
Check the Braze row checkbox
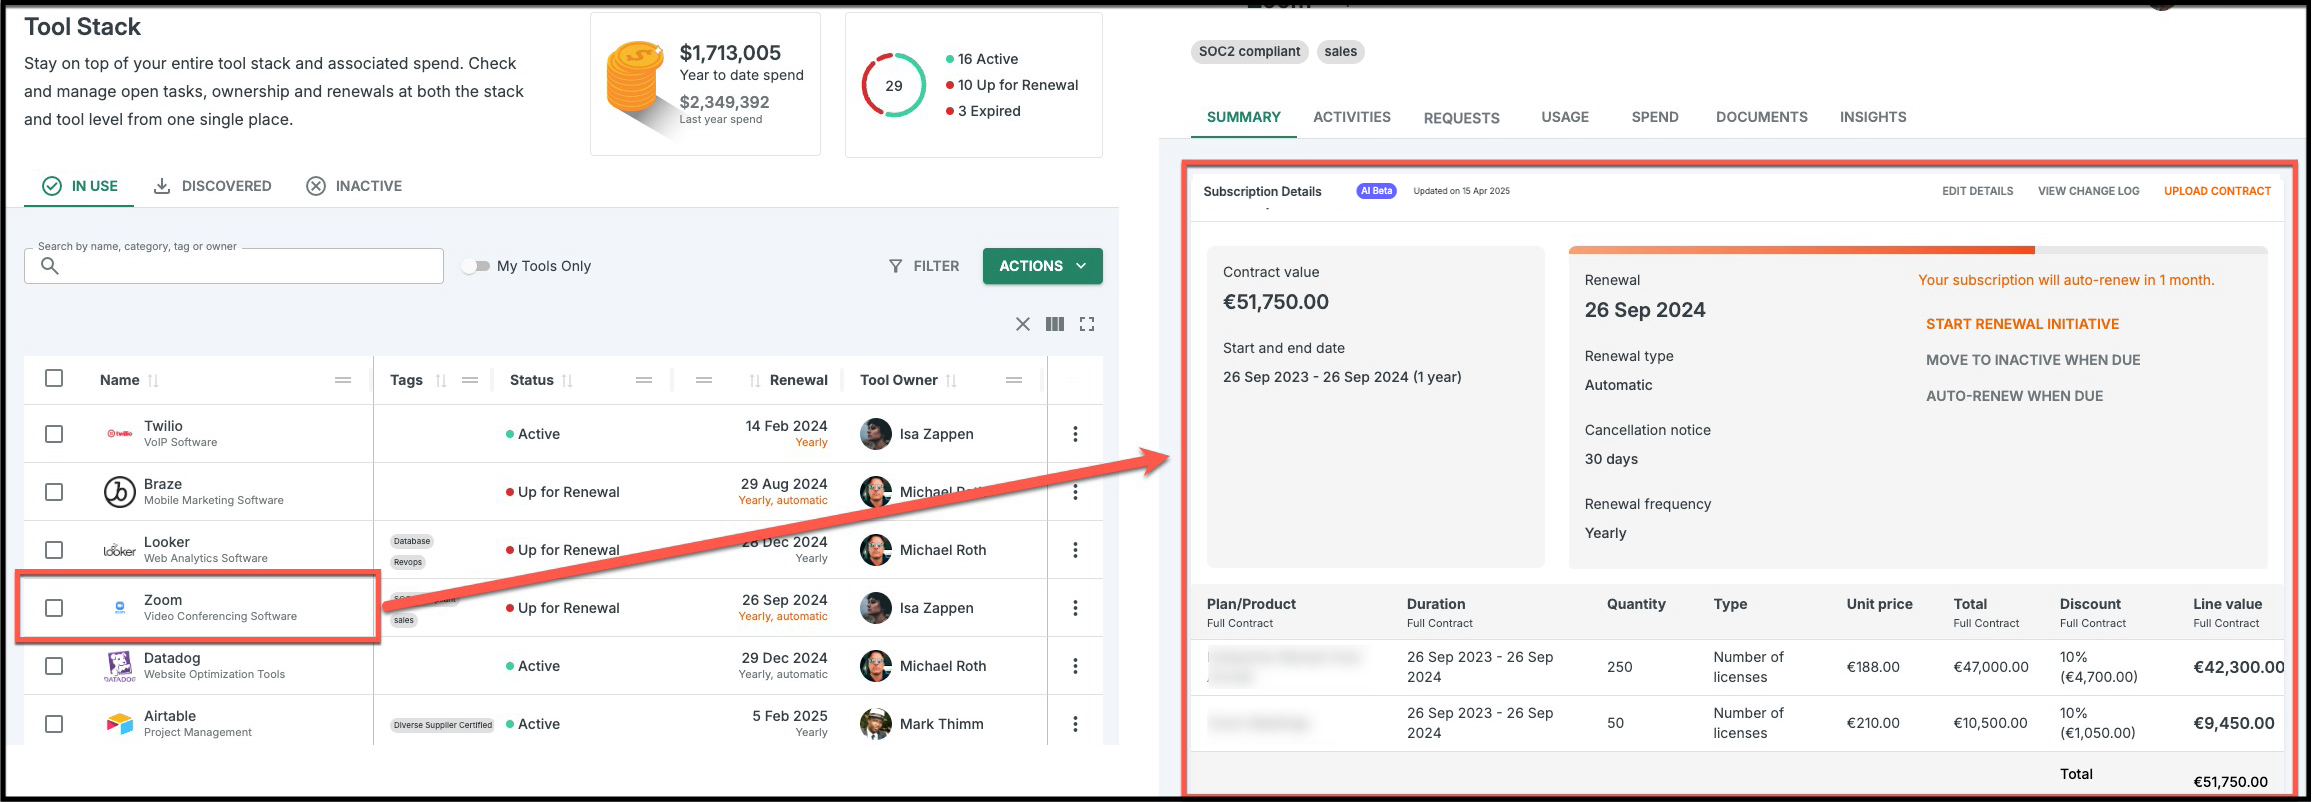click(54, 492)
